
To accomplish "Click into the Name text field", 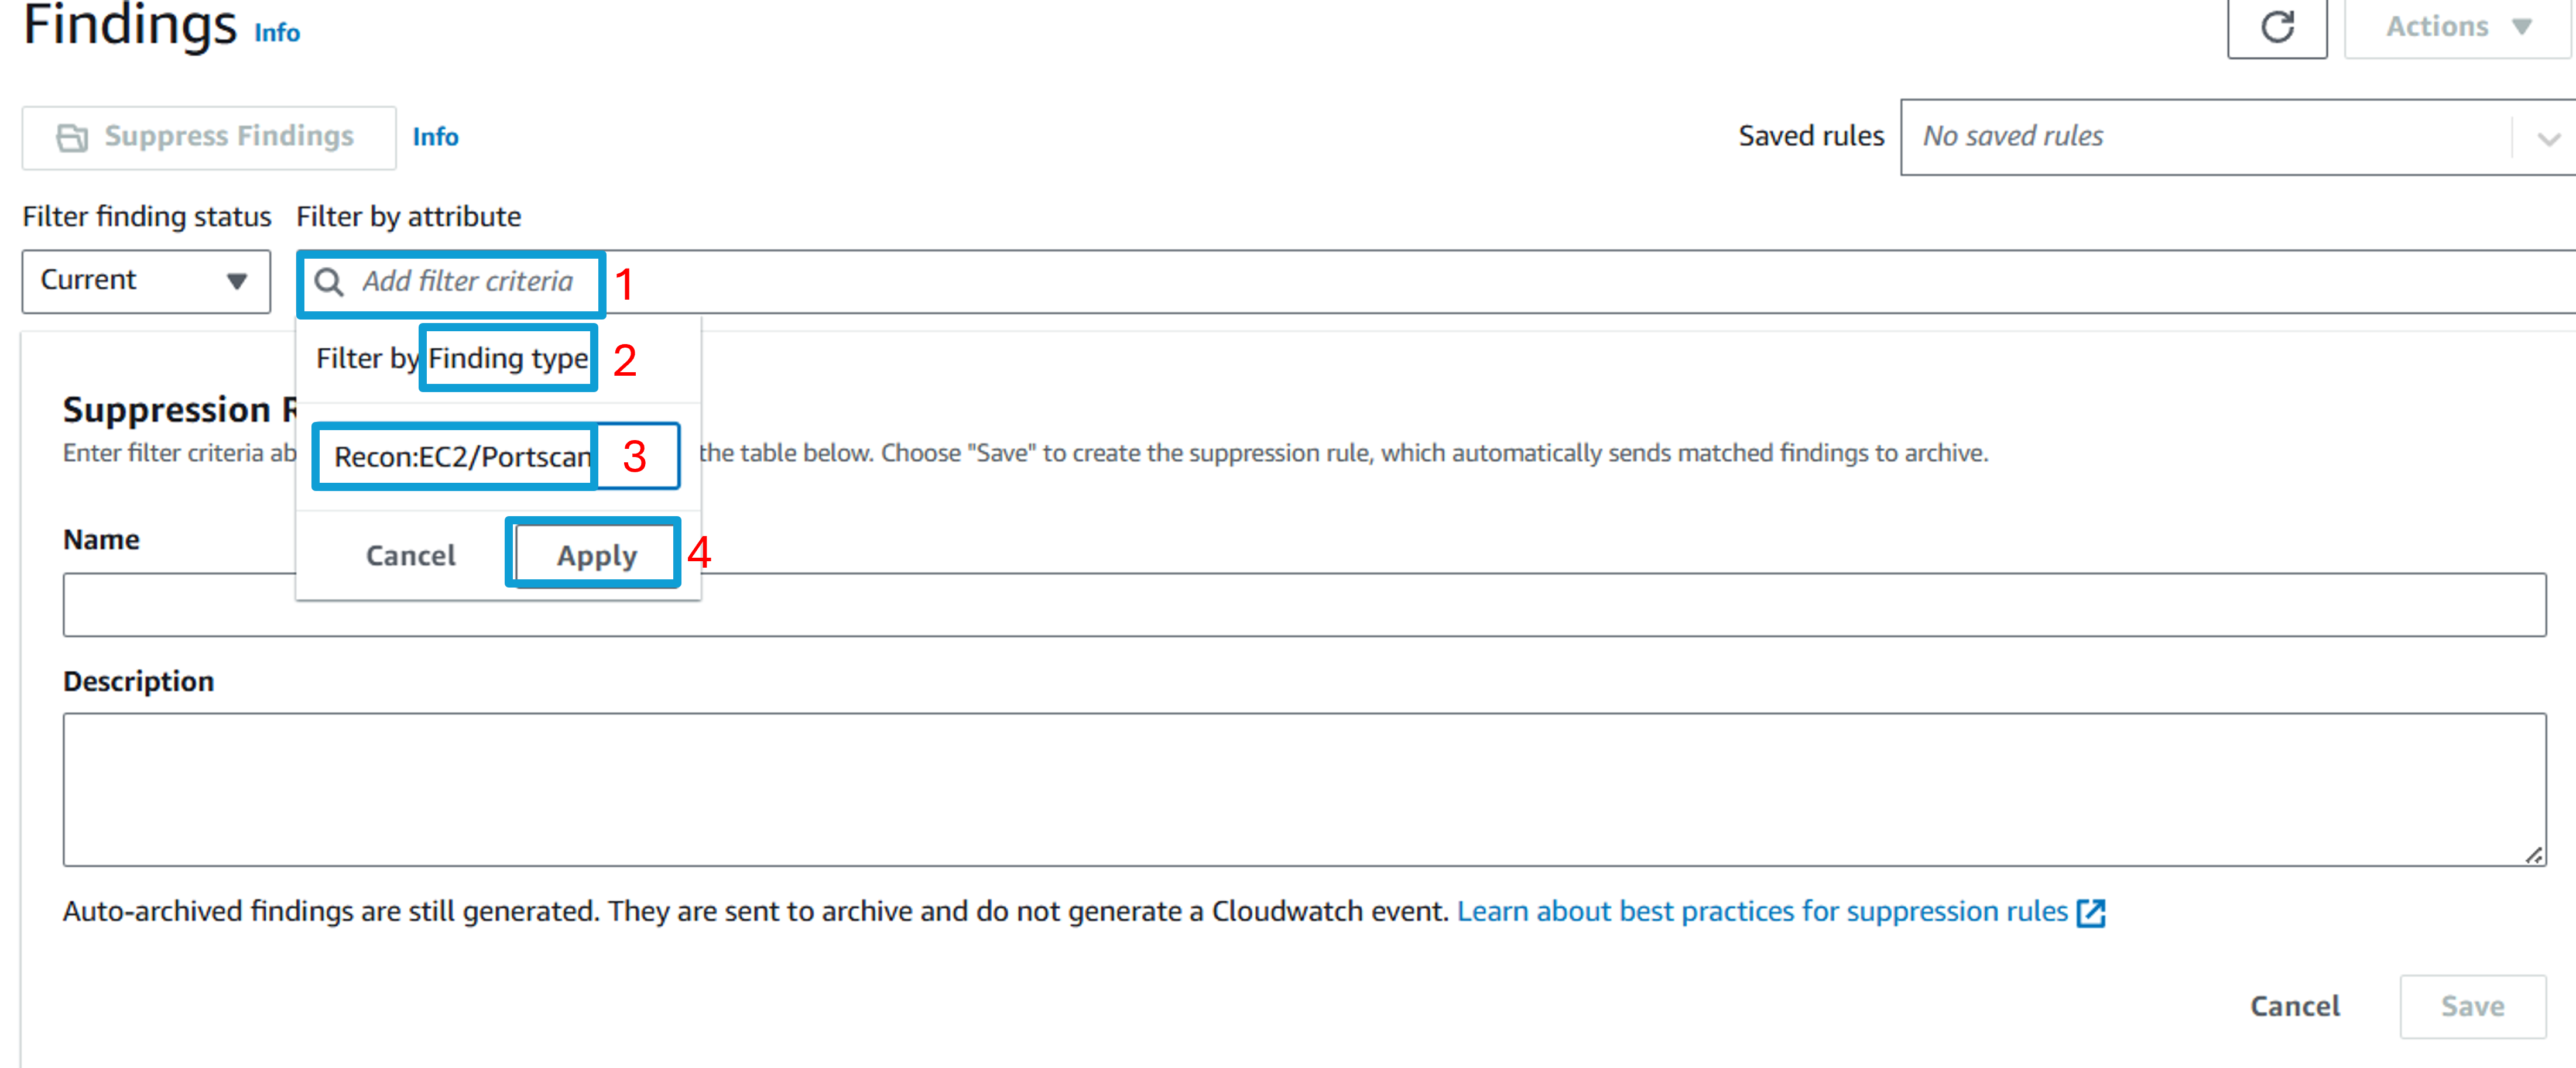I will coord(1304,605).
